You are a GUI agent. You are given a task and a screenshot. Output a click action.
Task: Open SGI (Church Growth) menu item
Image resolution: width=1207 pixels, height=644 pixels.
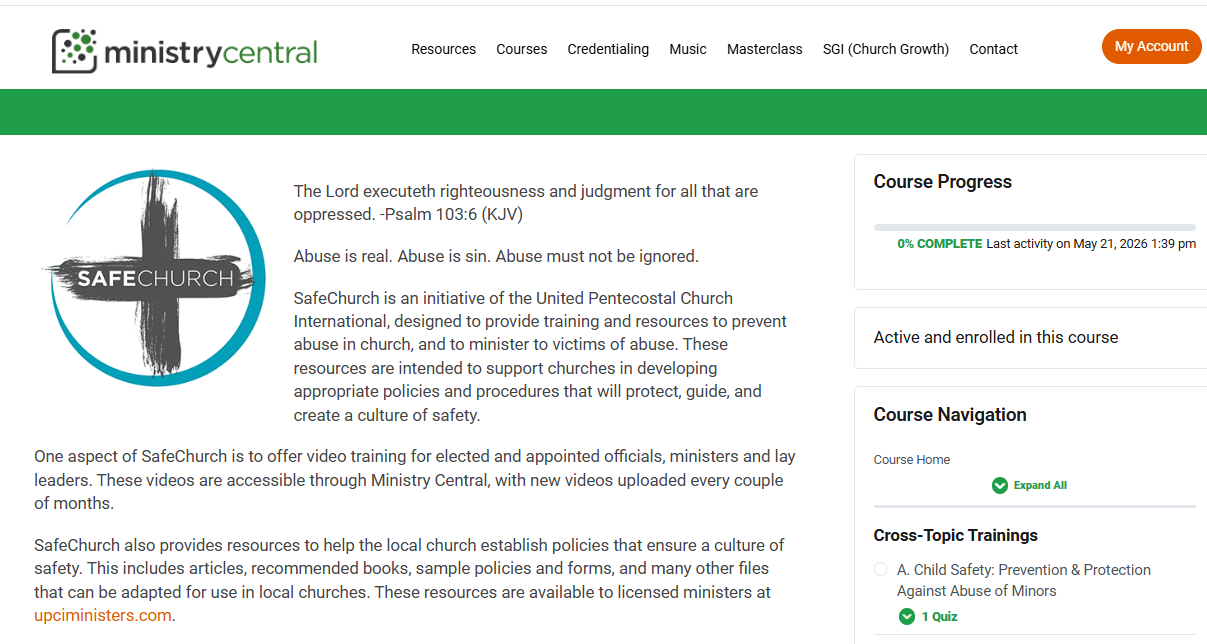(886, 49)
